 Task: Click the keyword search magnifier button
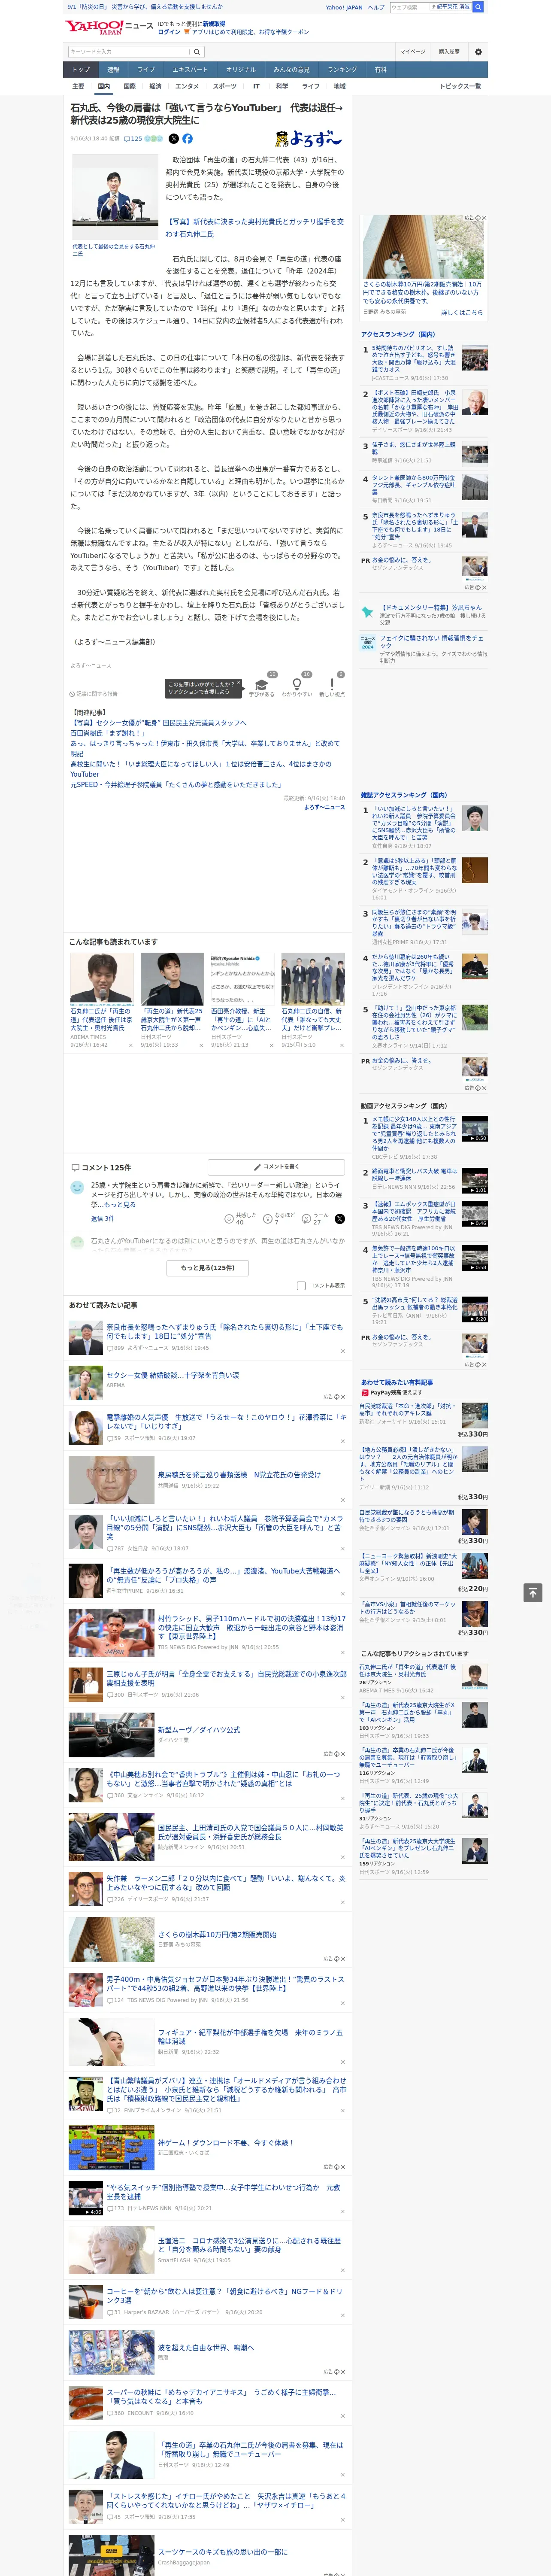click(197, 52)
